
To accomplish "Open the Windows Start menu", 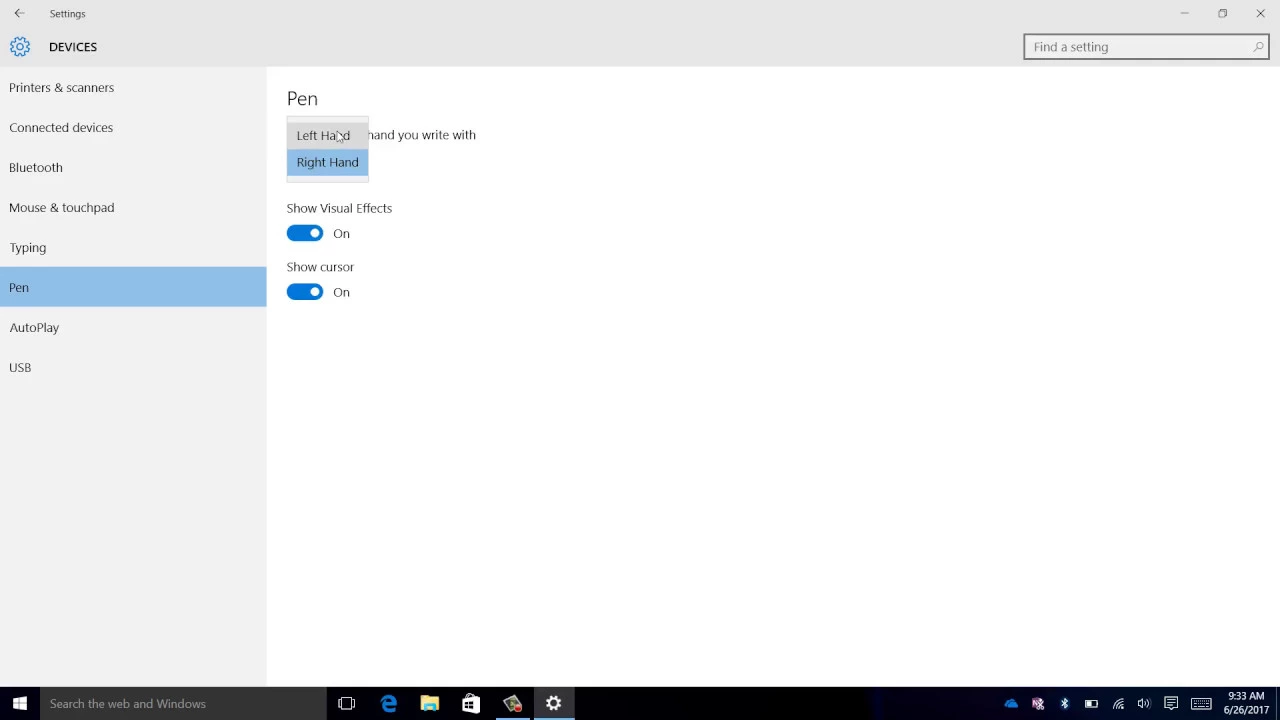I will click(20, 704).
